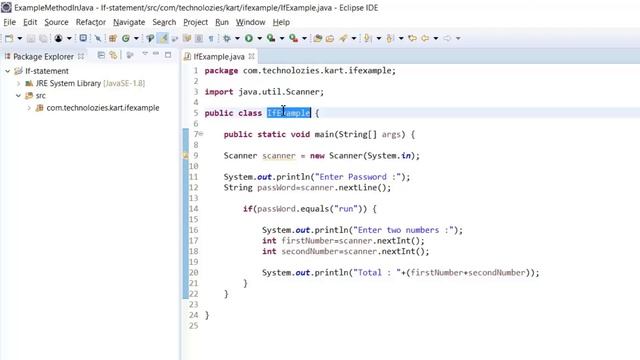Open the Back history dropdown arrow
Image resolution: width=640 pixels, height=360 pixels.
click(436, 38)
